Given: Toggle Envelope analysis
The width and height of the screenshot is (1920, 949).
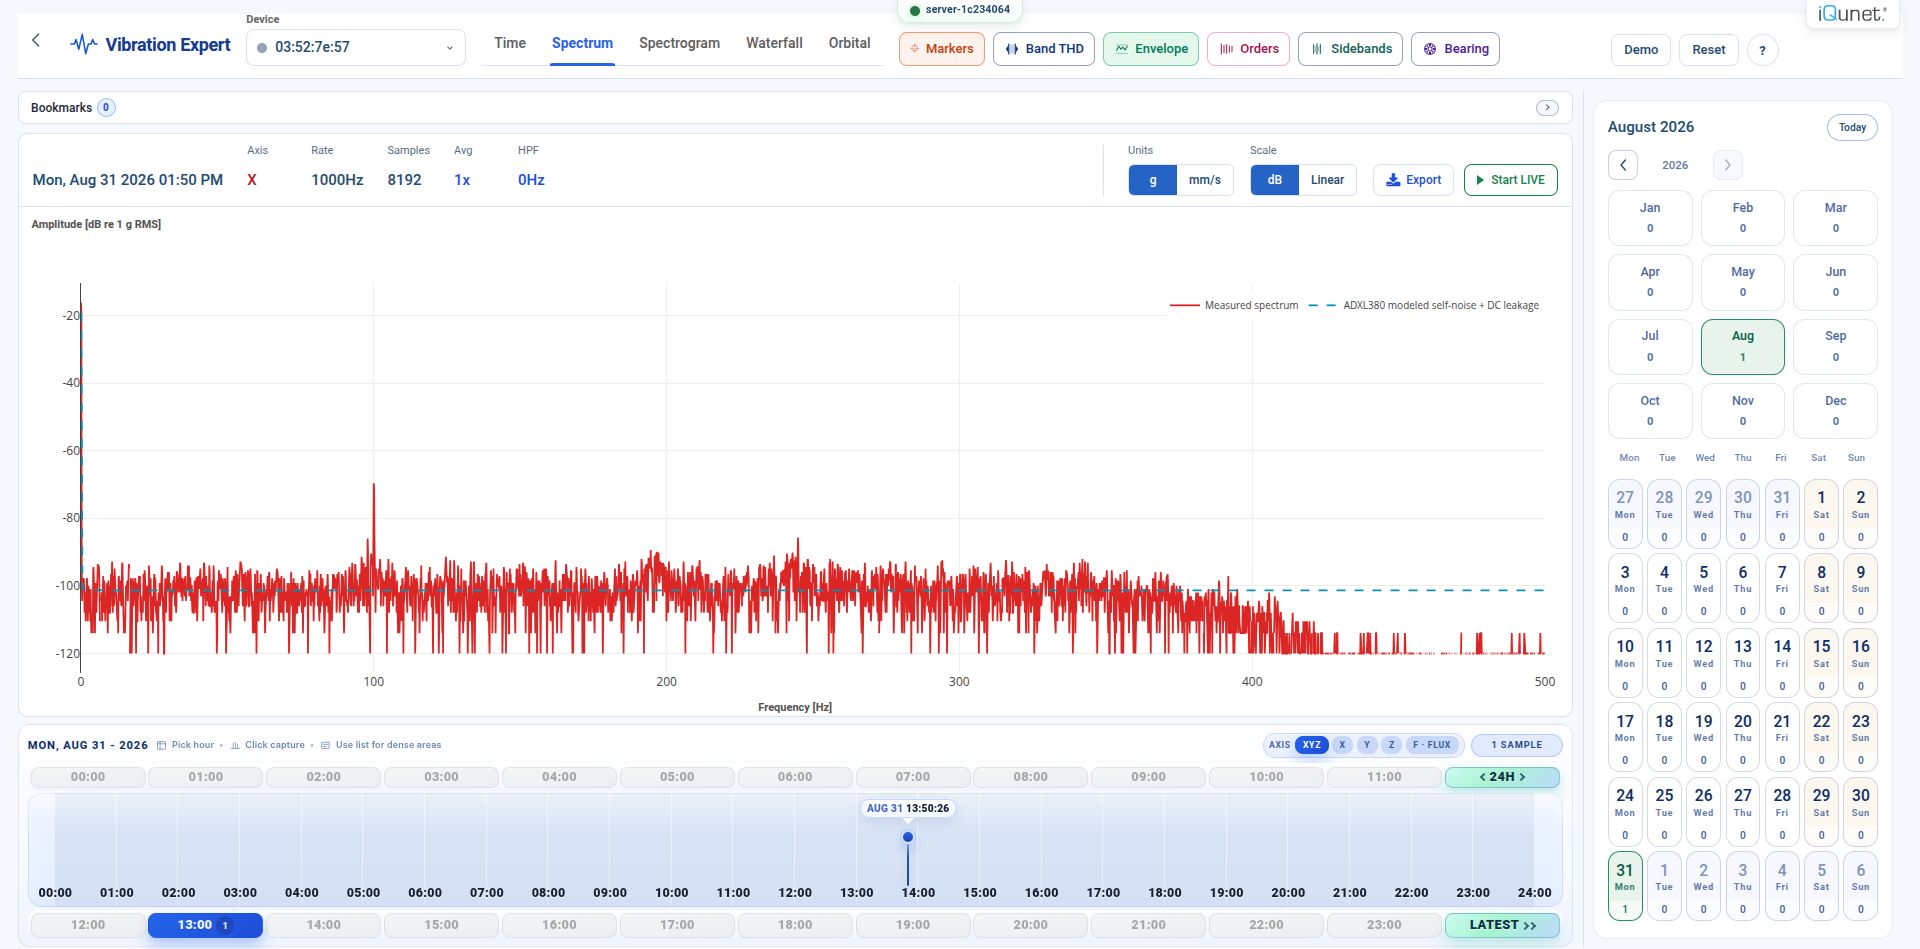Looking at the screenshot, I should (1151, 49).
